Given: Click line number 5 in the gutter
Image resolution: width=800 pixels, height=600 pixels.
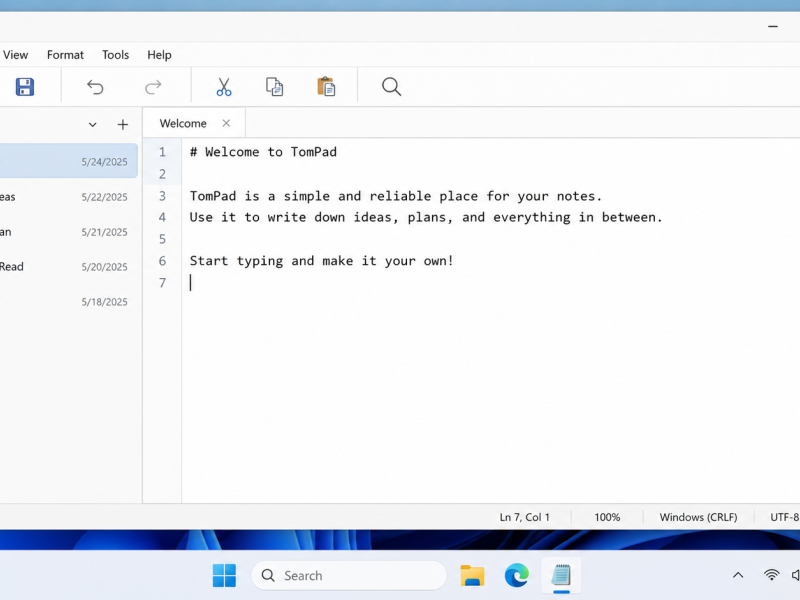Looking at the screenshot, I should tap(162, 239).
